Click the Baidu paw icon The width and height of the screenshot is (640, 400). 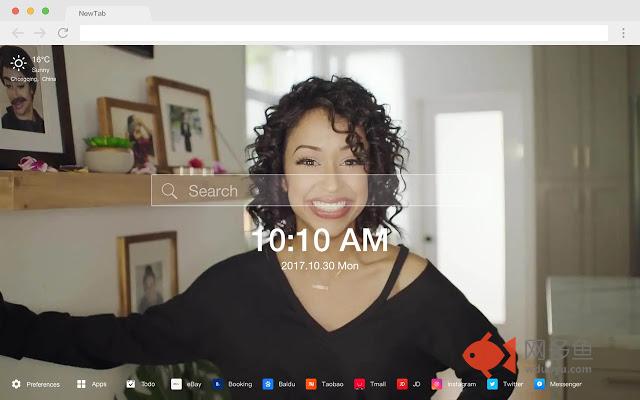pos(268,384)
